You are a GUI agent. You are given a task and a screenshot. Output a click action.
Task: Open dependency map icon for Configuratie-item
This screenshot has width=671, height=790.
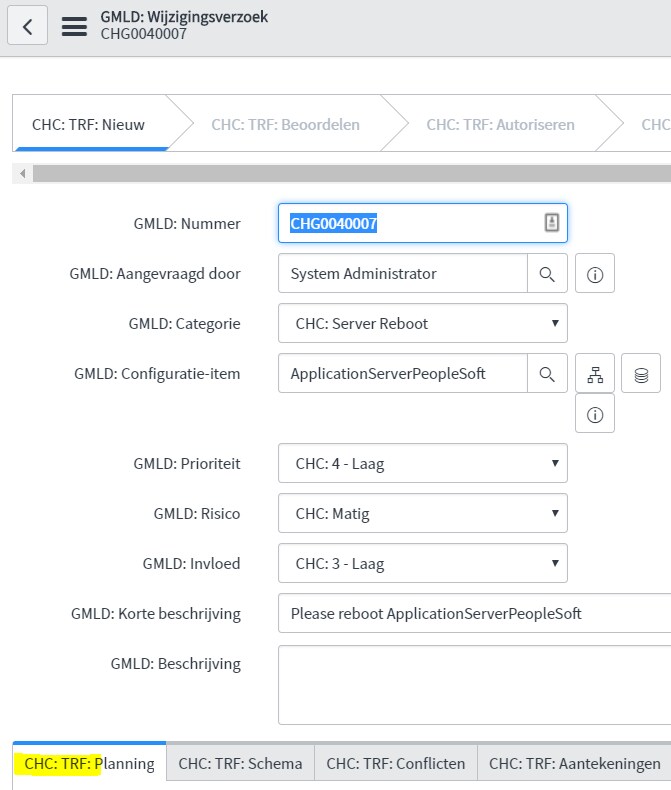pos(595,374)
